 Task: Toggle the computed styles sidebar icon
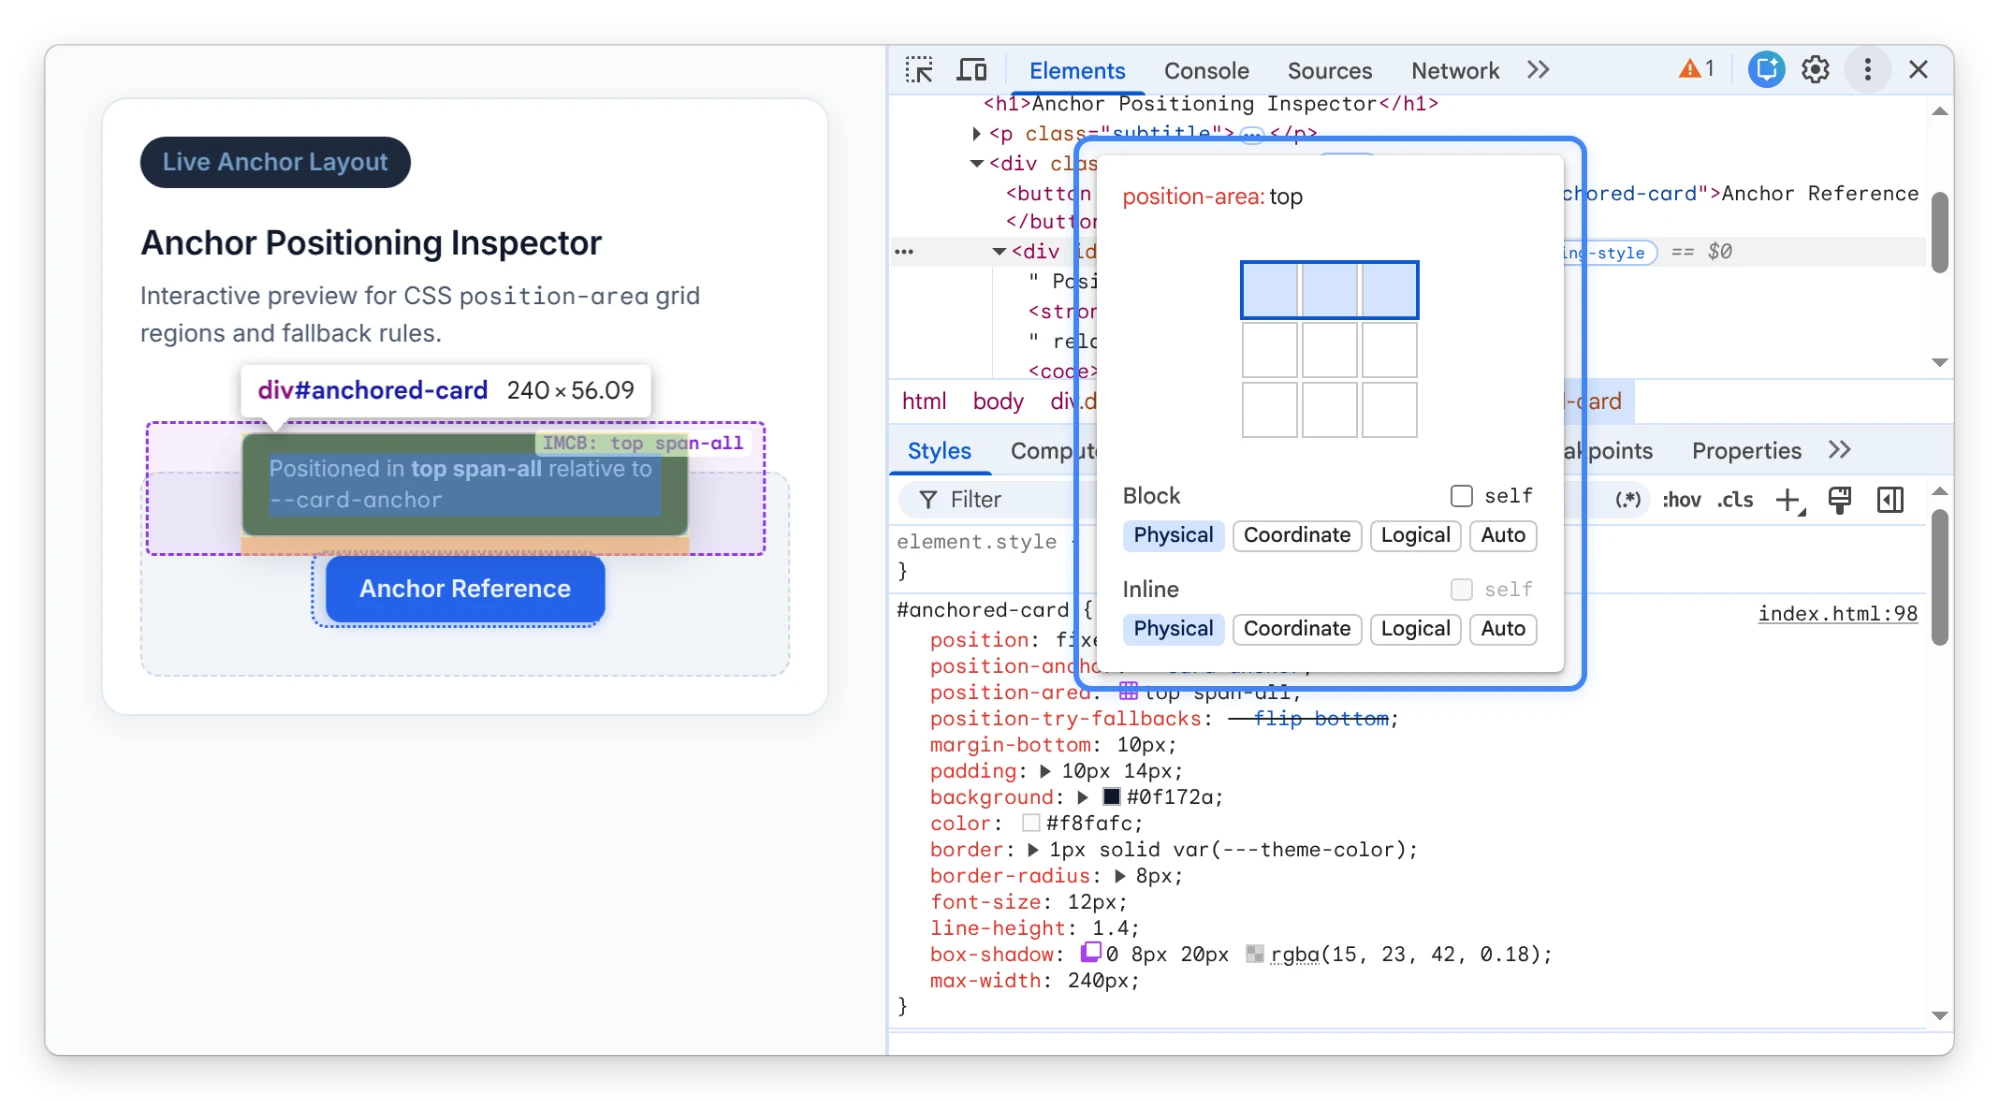point(1890,500)
